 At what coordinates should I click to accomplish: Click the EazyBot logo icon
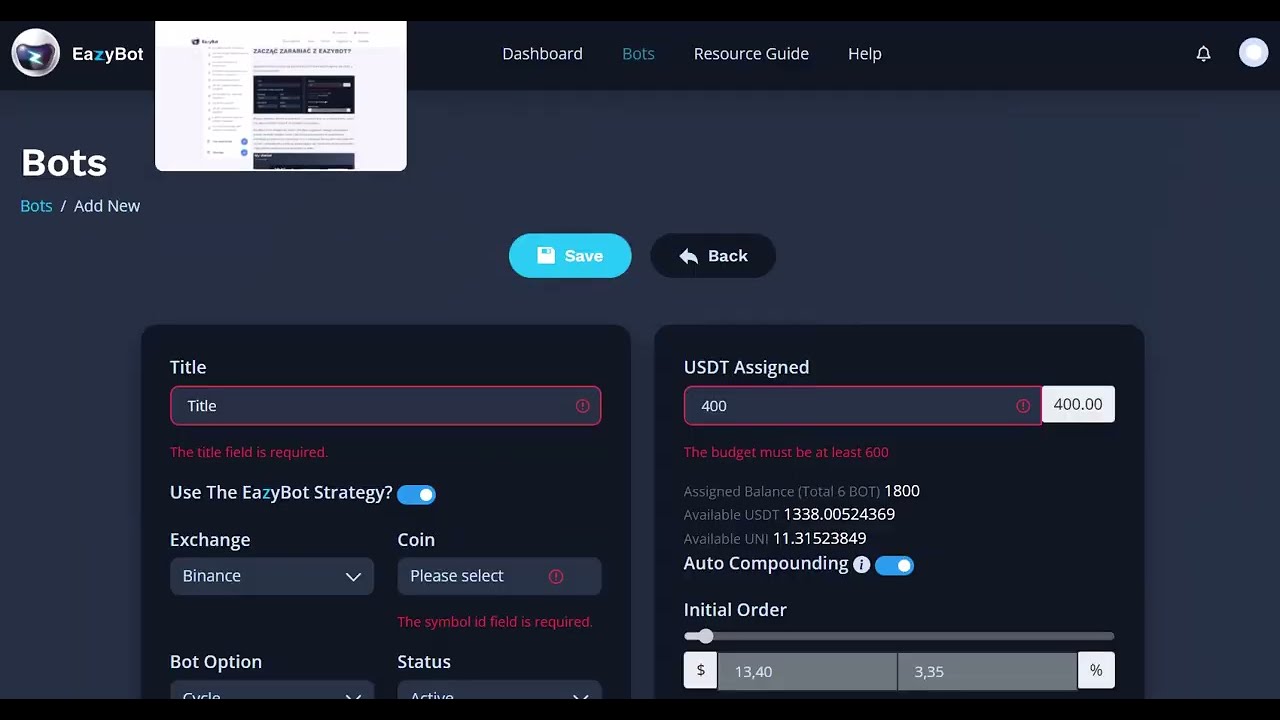click(35, 53)
